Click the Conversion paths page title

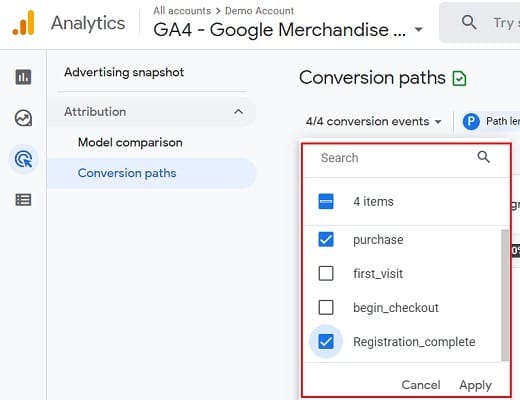[x=372, y=78]
